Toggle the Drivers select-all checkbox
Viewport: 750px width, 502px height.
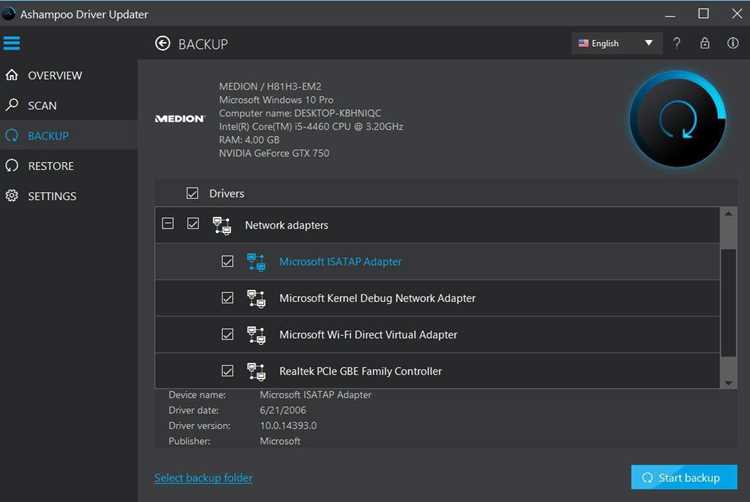pyautogui.click(x=192, y=193)
